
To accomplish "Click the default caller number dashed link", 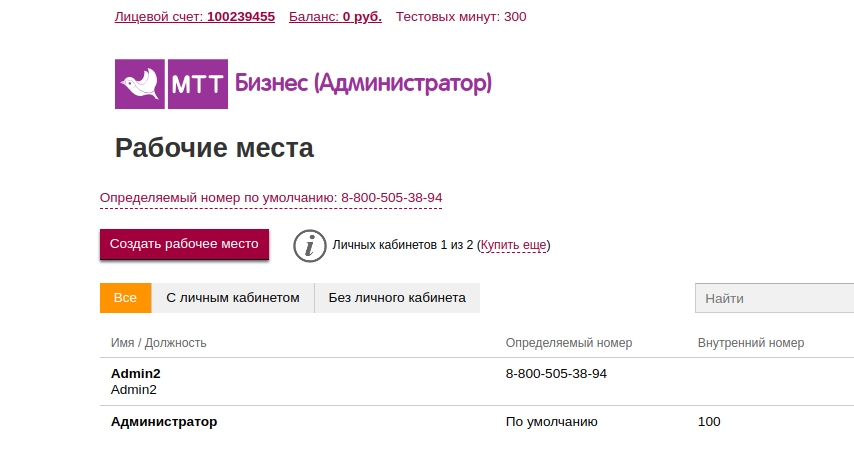I will [271, 198].
